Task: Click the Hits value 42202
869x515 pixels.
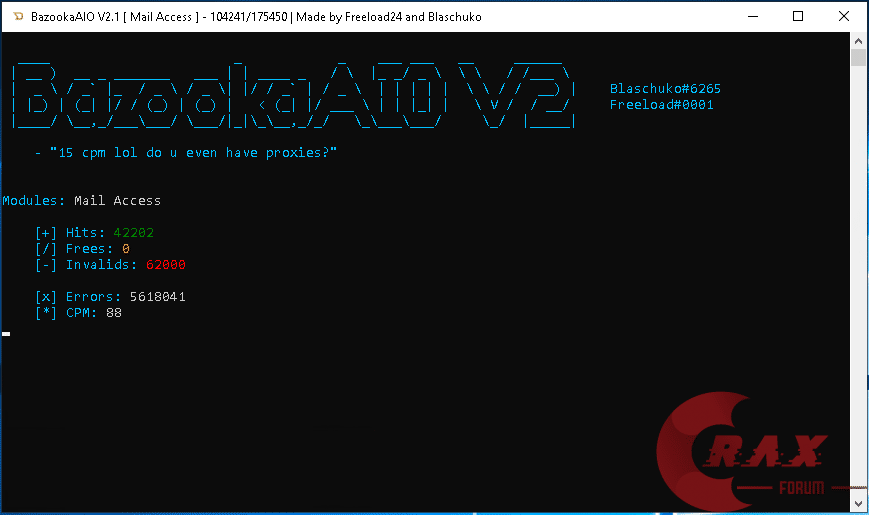Action: (x=134, y=233)
